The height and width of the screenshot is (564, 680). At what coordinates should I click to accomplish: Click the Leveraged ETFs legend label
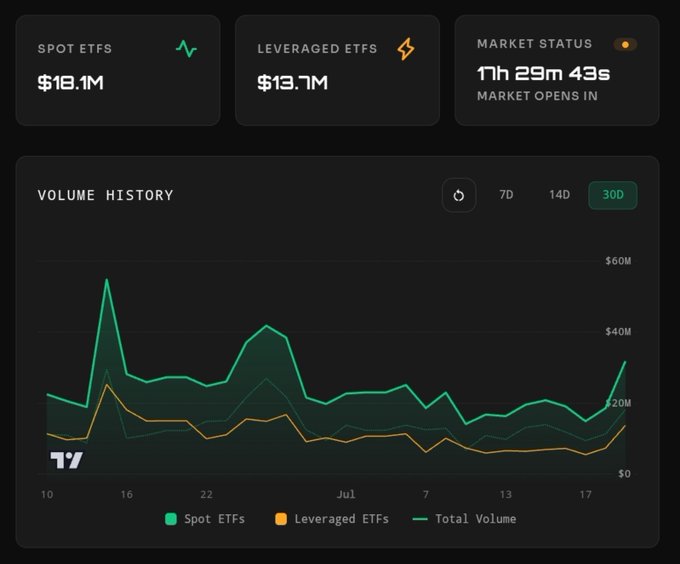coord(341,519)
